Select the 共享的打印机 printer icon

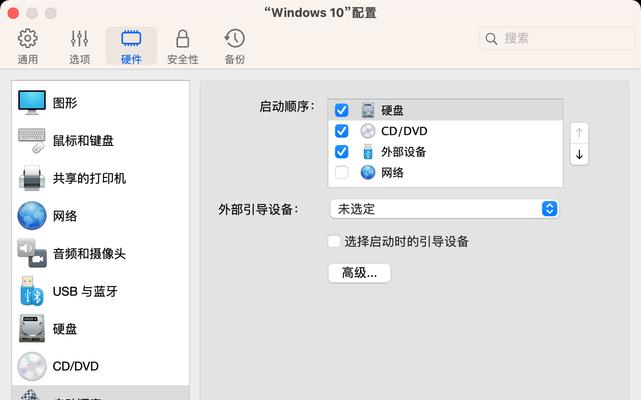pyautogui.click(x=32, y=178)
